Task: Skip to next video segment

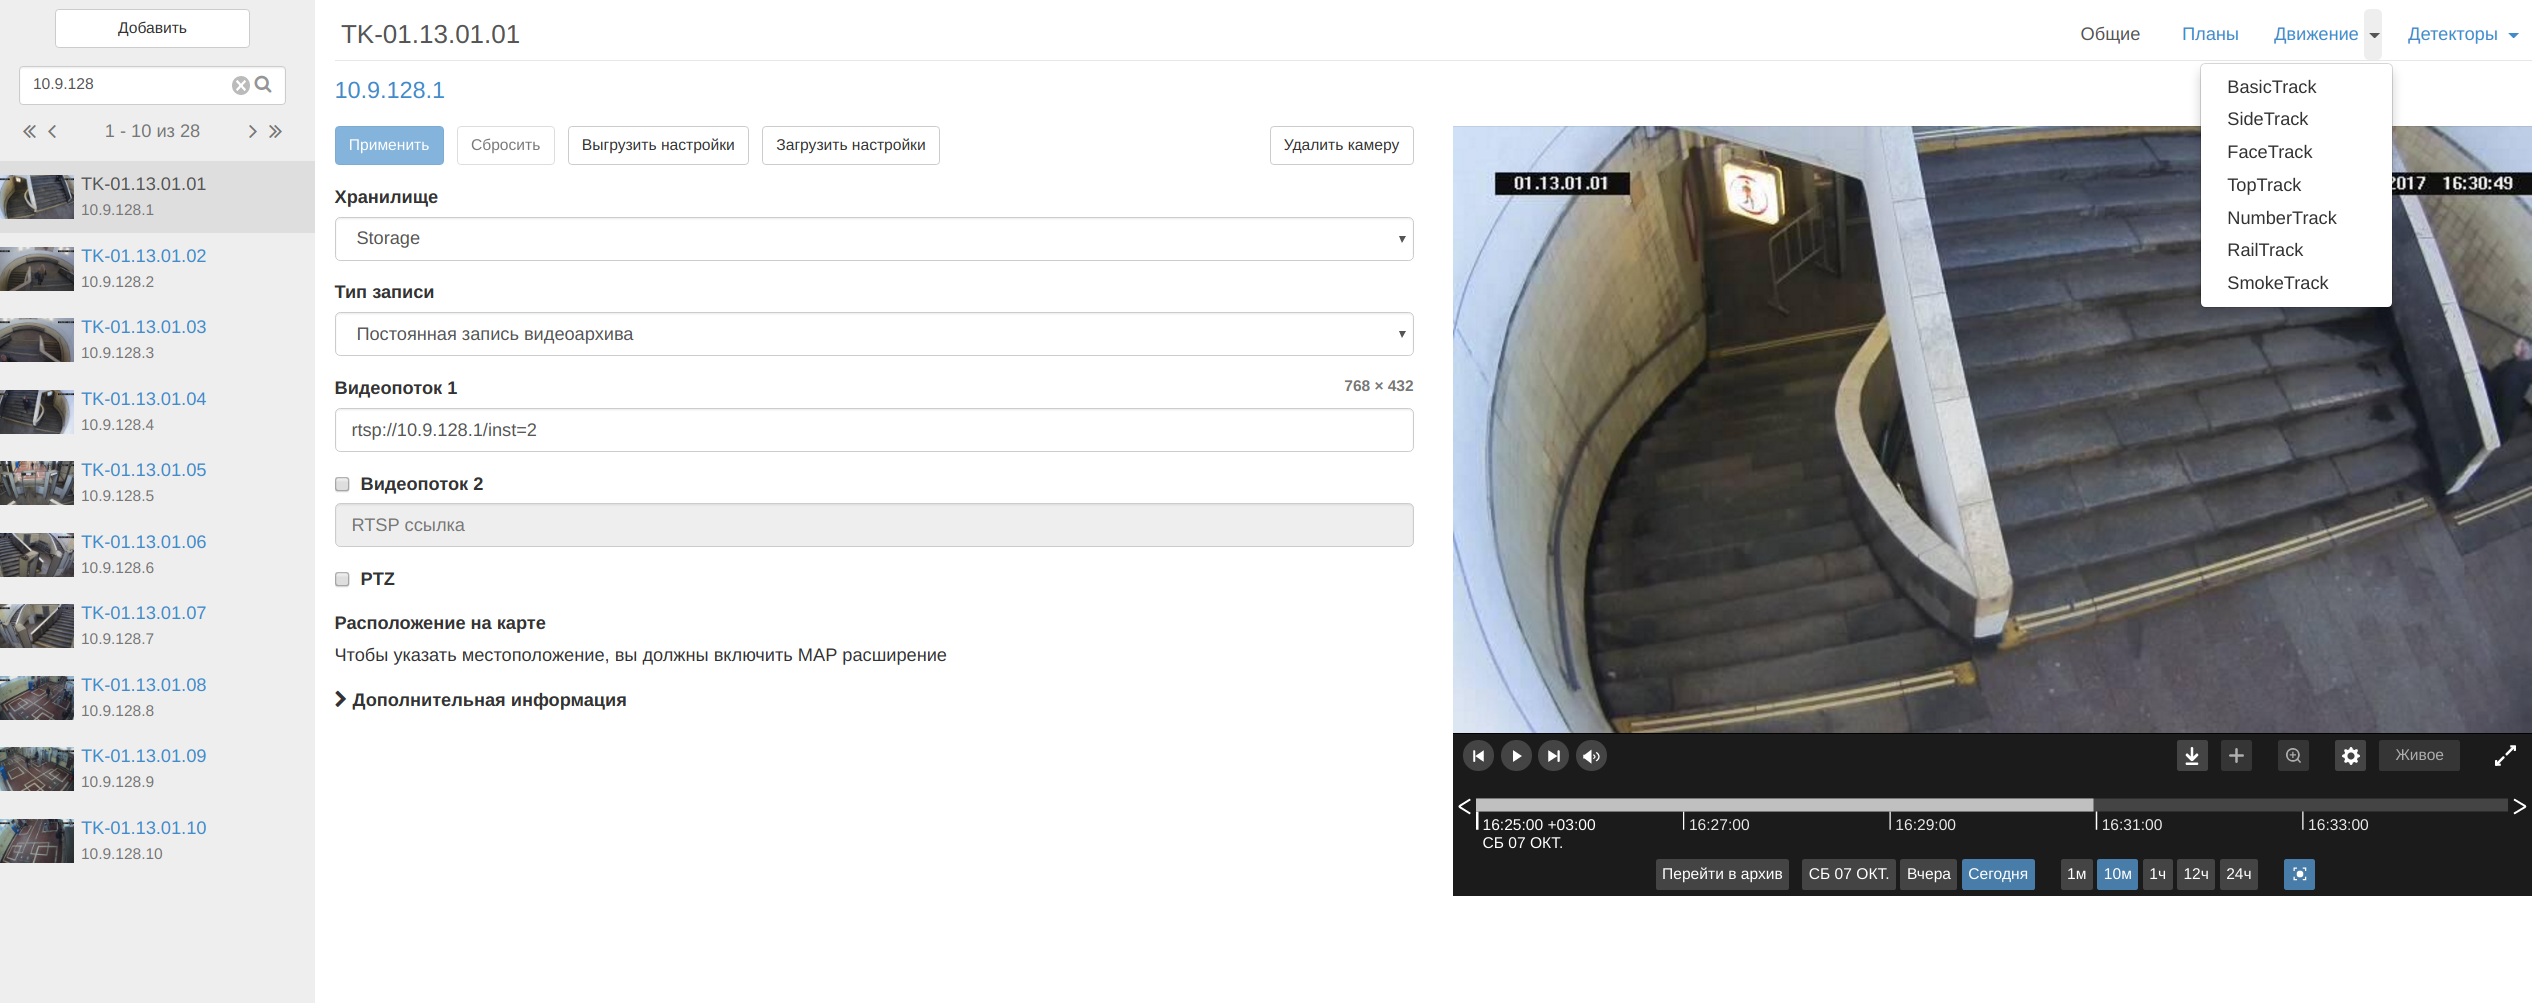Action: click(1553, 756)
